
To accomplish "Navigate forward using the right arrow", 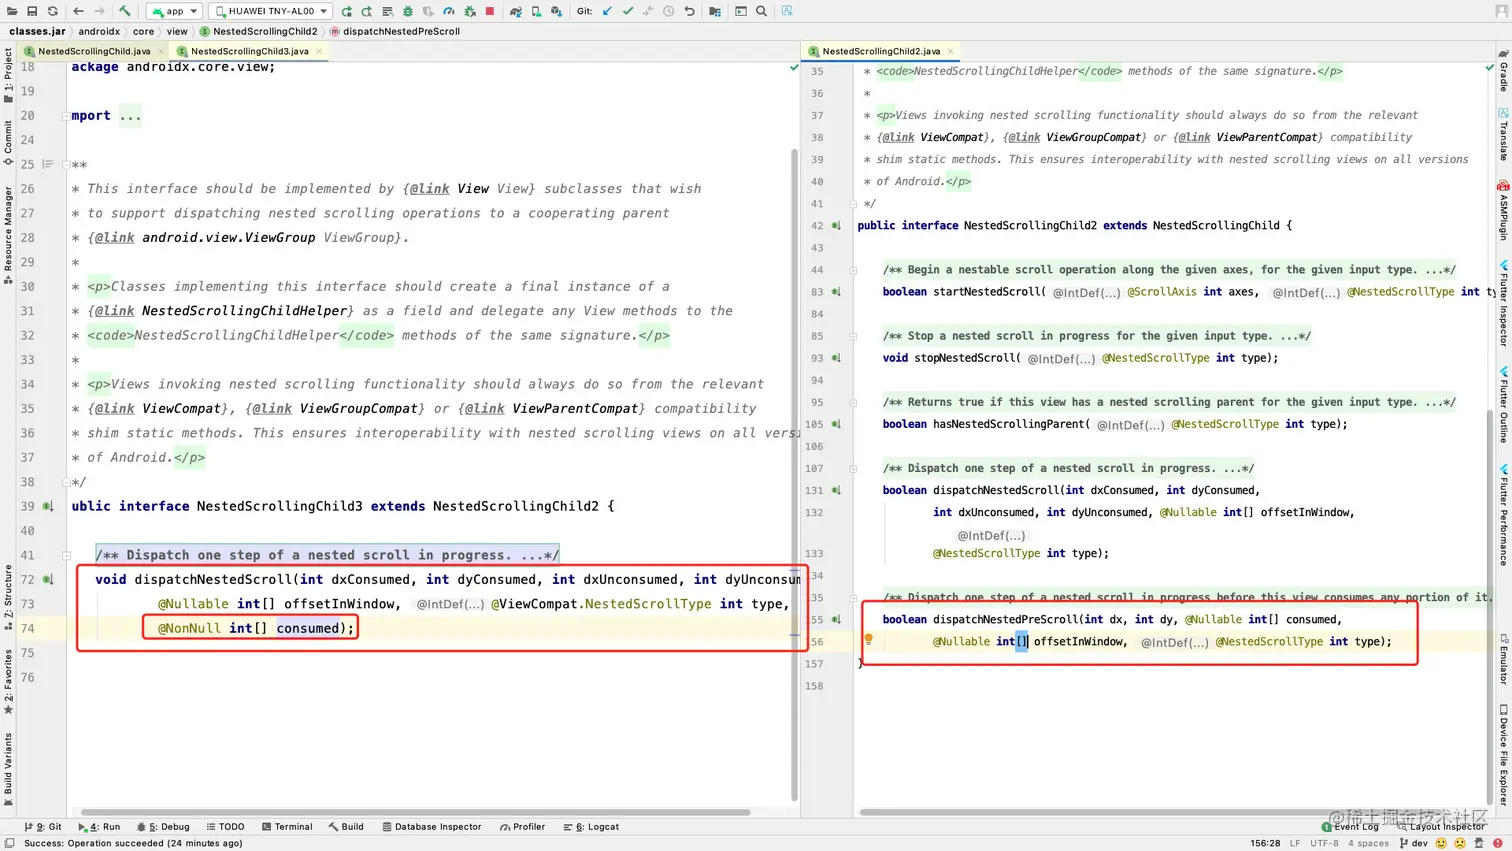I will (99, 11).
